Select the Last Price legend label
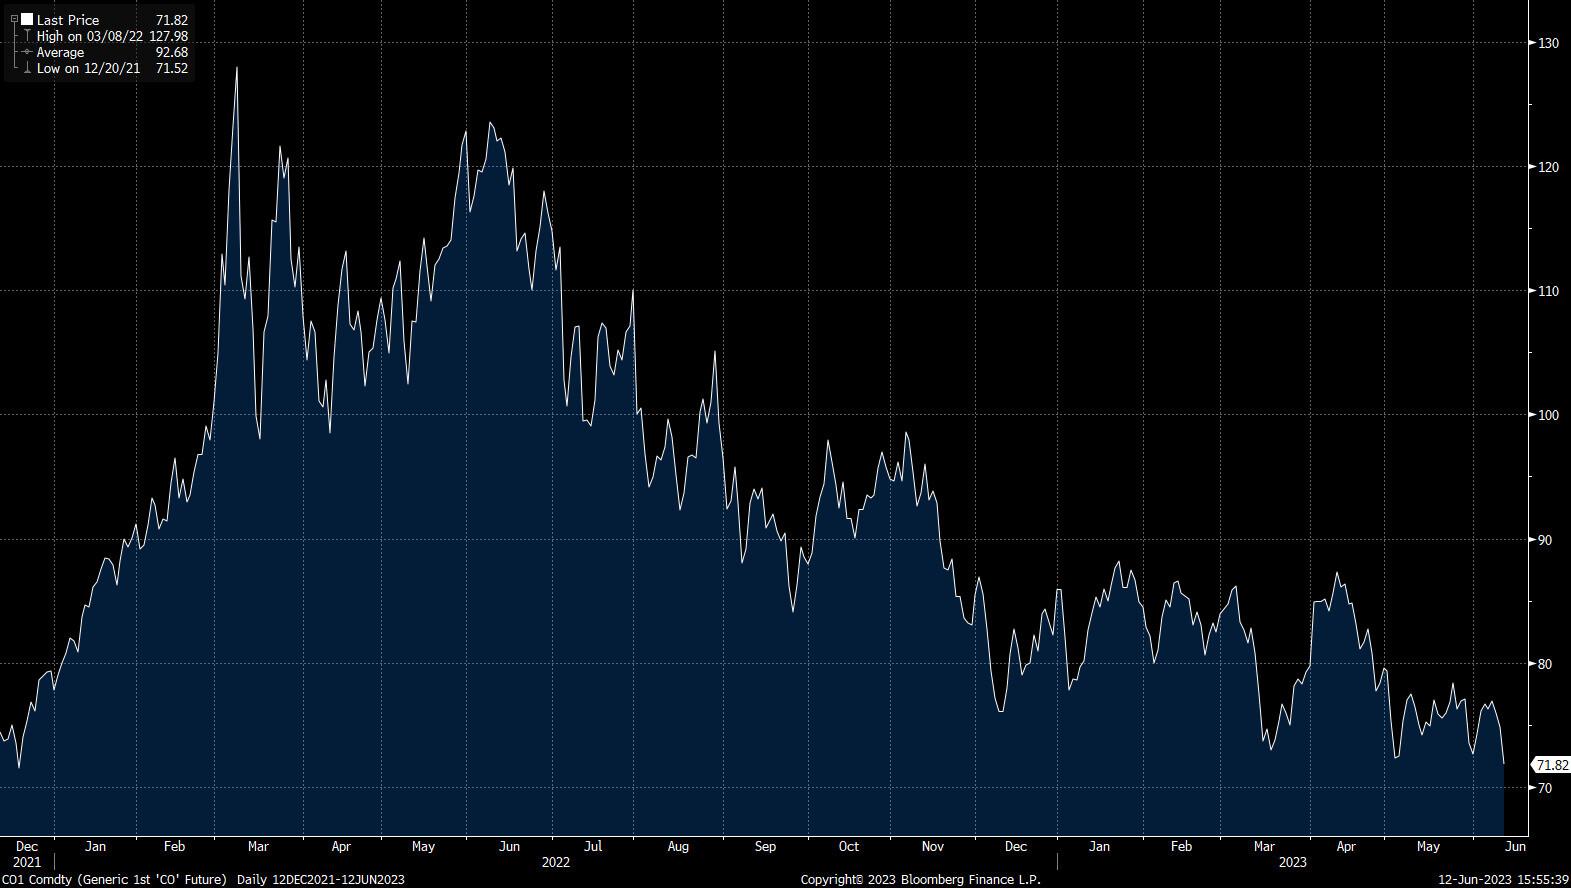This screenshot has width=1571, height=888. 68,20
